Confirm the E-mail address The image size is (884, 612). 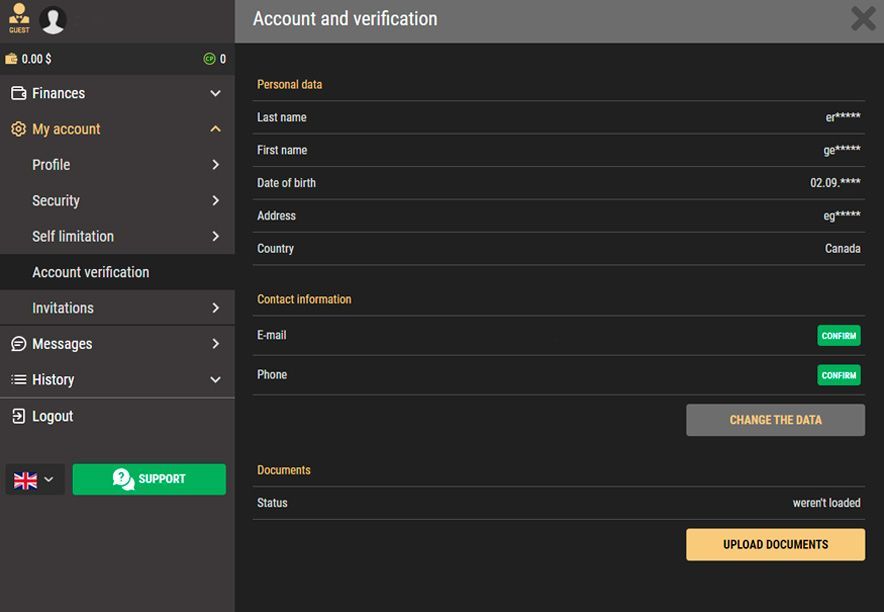click(838, 336)
